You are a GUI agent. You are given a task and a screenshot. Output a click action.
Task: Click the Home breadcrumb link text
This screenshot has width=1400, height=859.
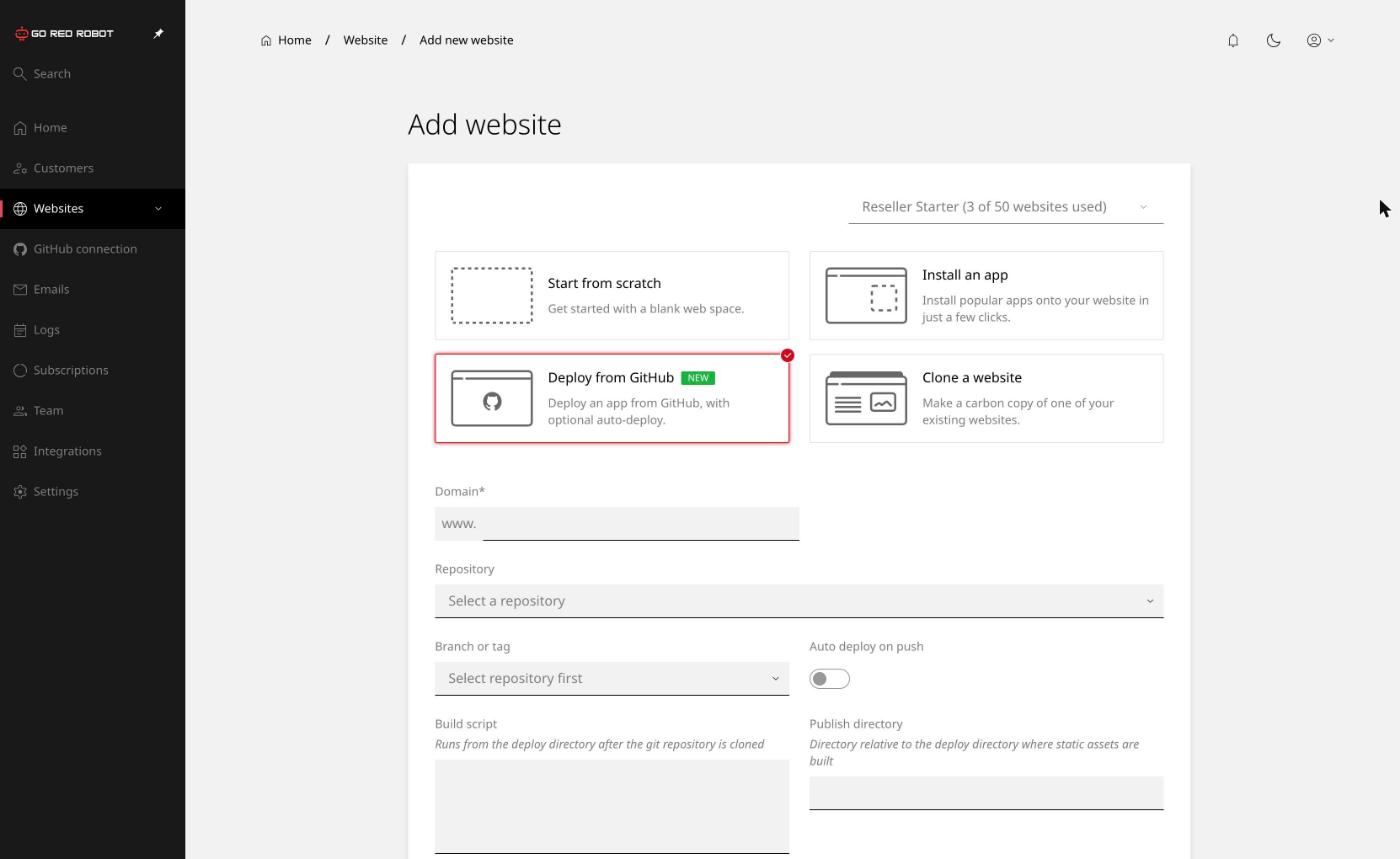point(294,41)
